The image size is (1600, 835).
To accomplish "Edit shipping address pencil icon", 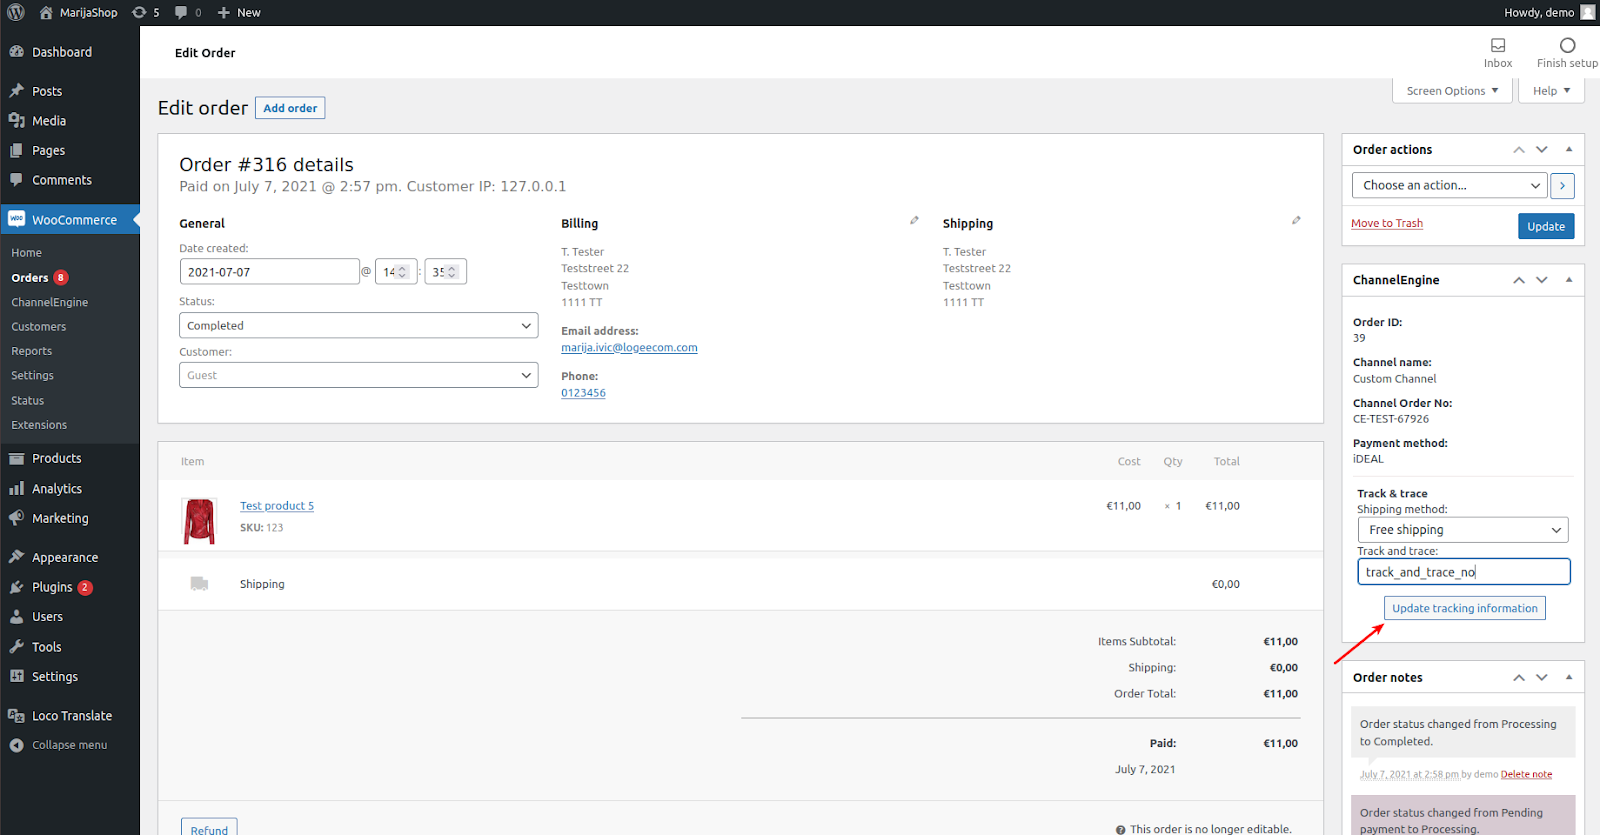I will (1296, 220).
